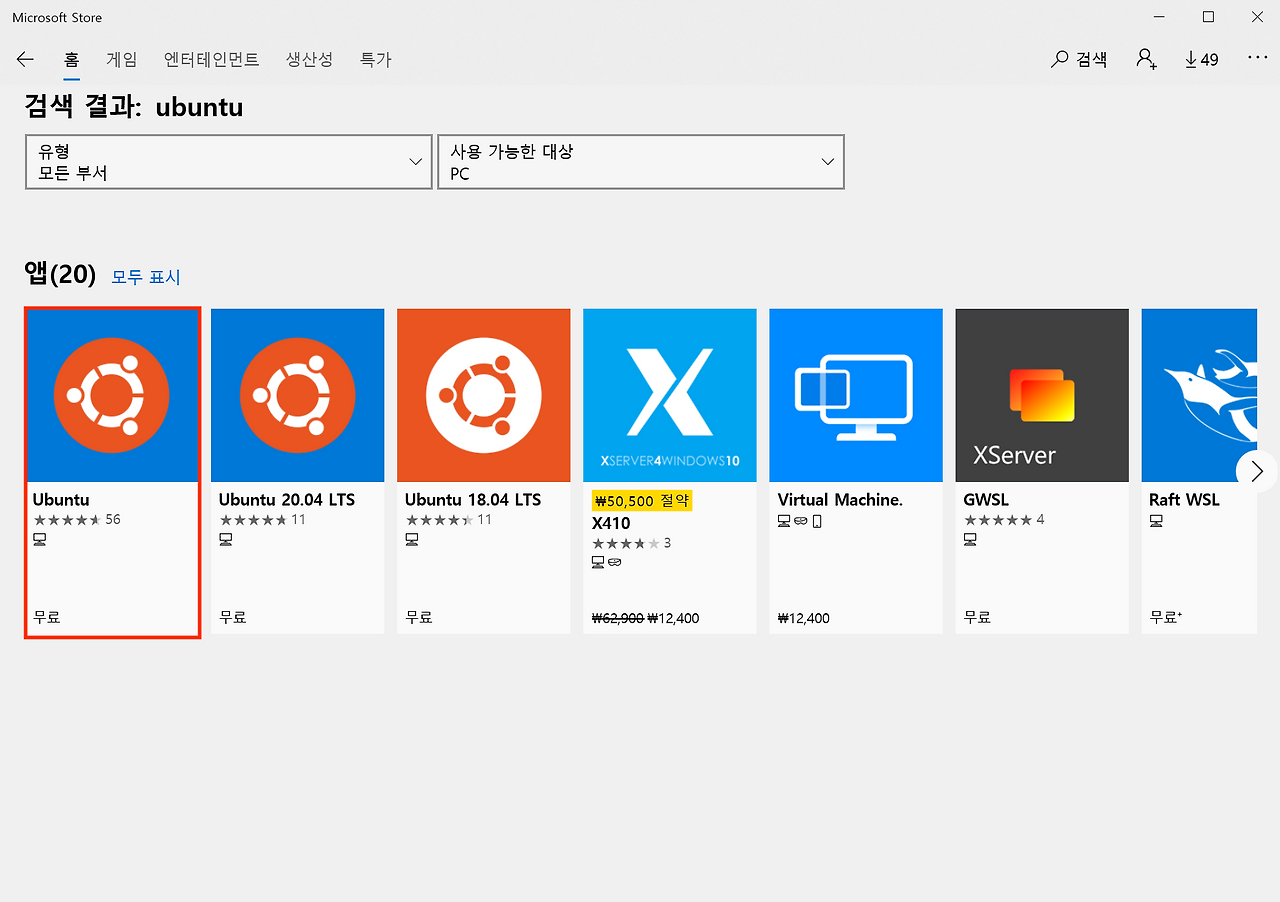This screenshot has width=1280, height=902.
Task: Open the X410 XServer4Windows10 tile image
Action: click(670, 395)
